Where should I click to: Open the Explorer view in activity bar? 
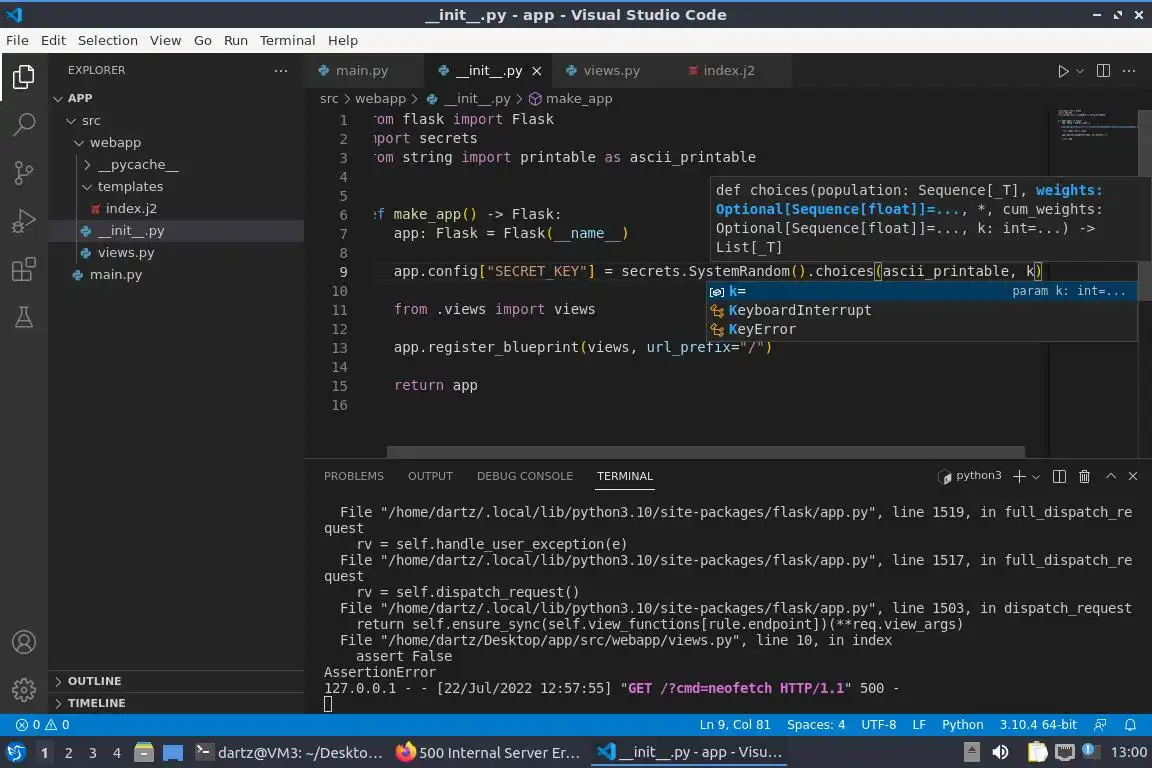coord(24,76)
